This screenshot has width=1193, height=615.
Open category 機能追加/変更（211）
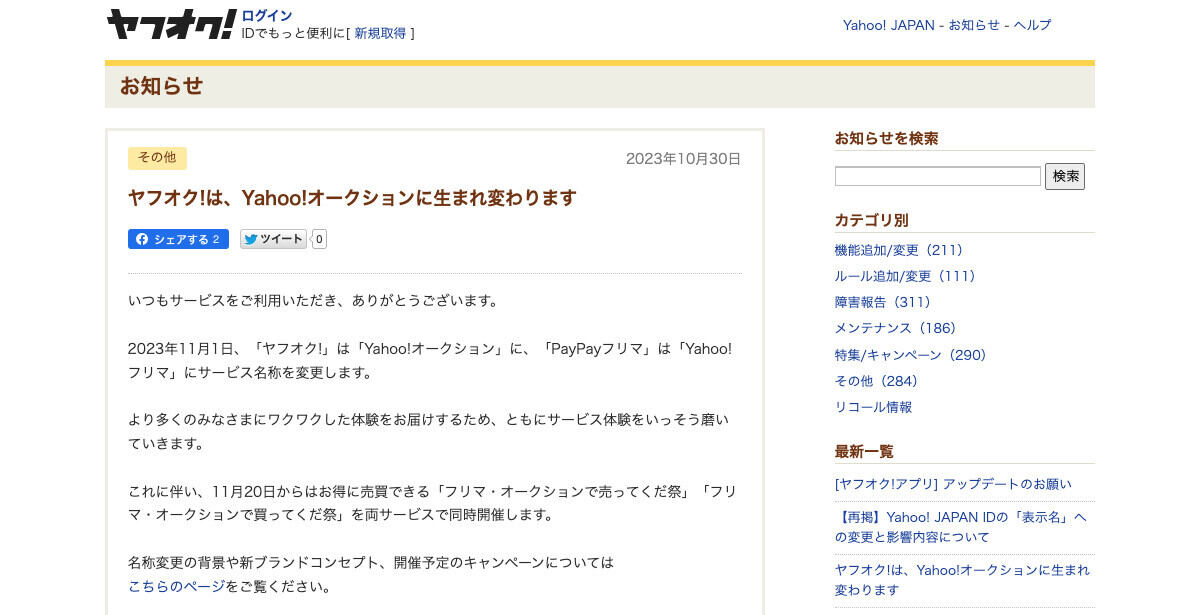(x=898, y=250)
